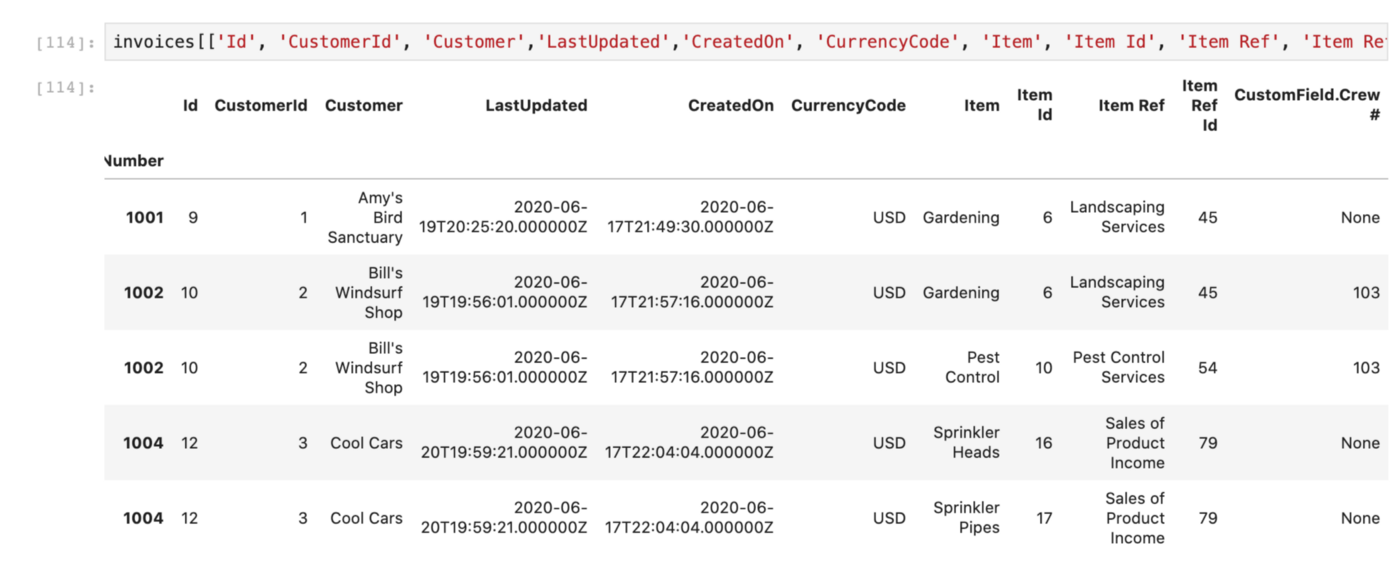This screenshot has width=1400, height=567.
Task: Click the Item Ref Id value 54
Action: (x=1208, y=367)
